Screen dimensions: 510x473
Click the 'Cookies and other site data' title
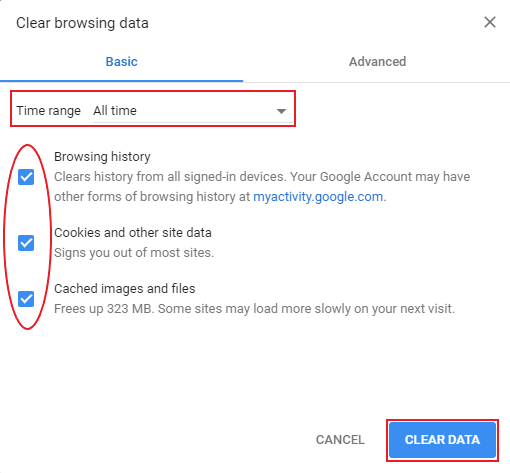(x=133, y=233)
